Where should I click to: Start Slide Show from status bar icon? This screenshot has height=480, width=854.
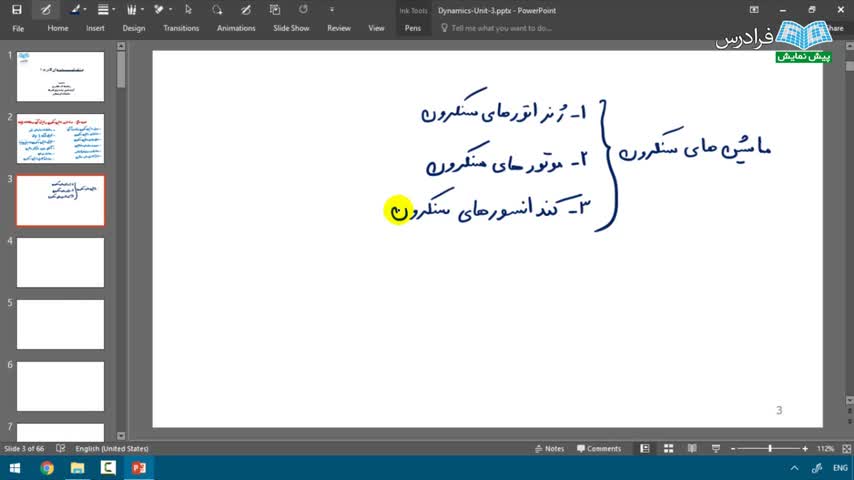[x=716, y=448]
